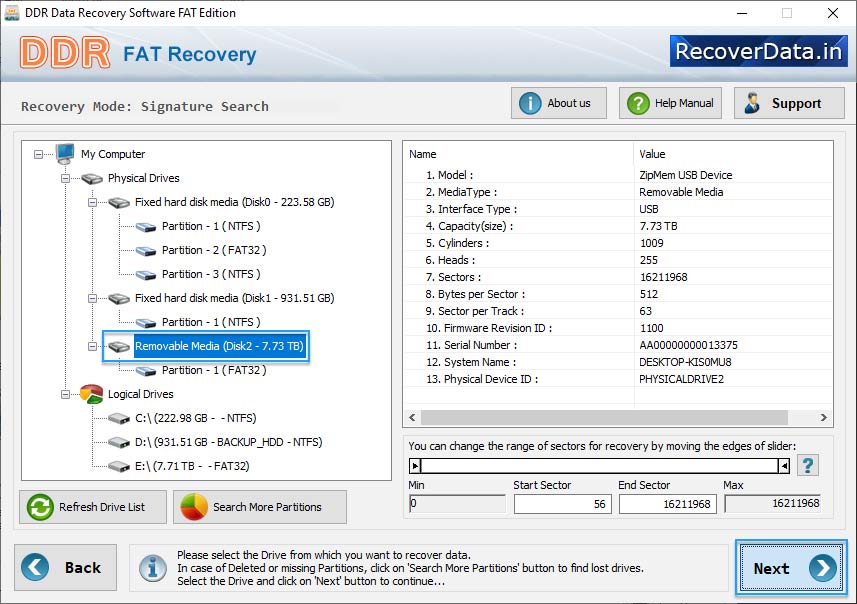This screenshot has height=604, width=857.
Task: Click the slider help question mark icon
Action: (x=808, y=466)
